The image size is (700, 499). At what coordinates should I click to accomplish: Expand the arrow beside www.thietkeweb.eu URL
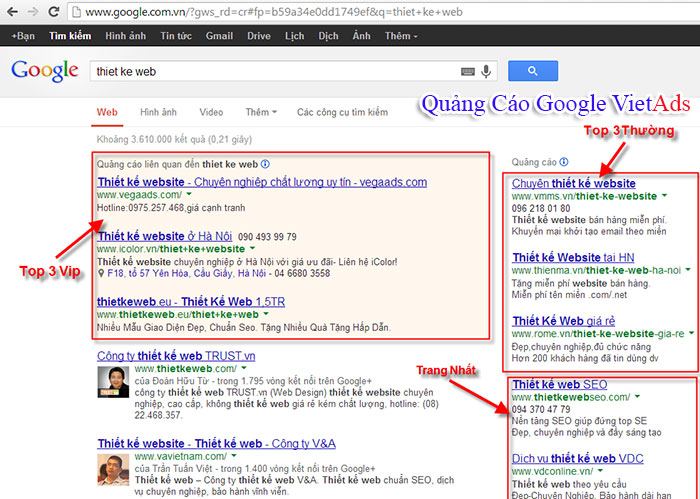pyautogui.click(x=266, y=314)
